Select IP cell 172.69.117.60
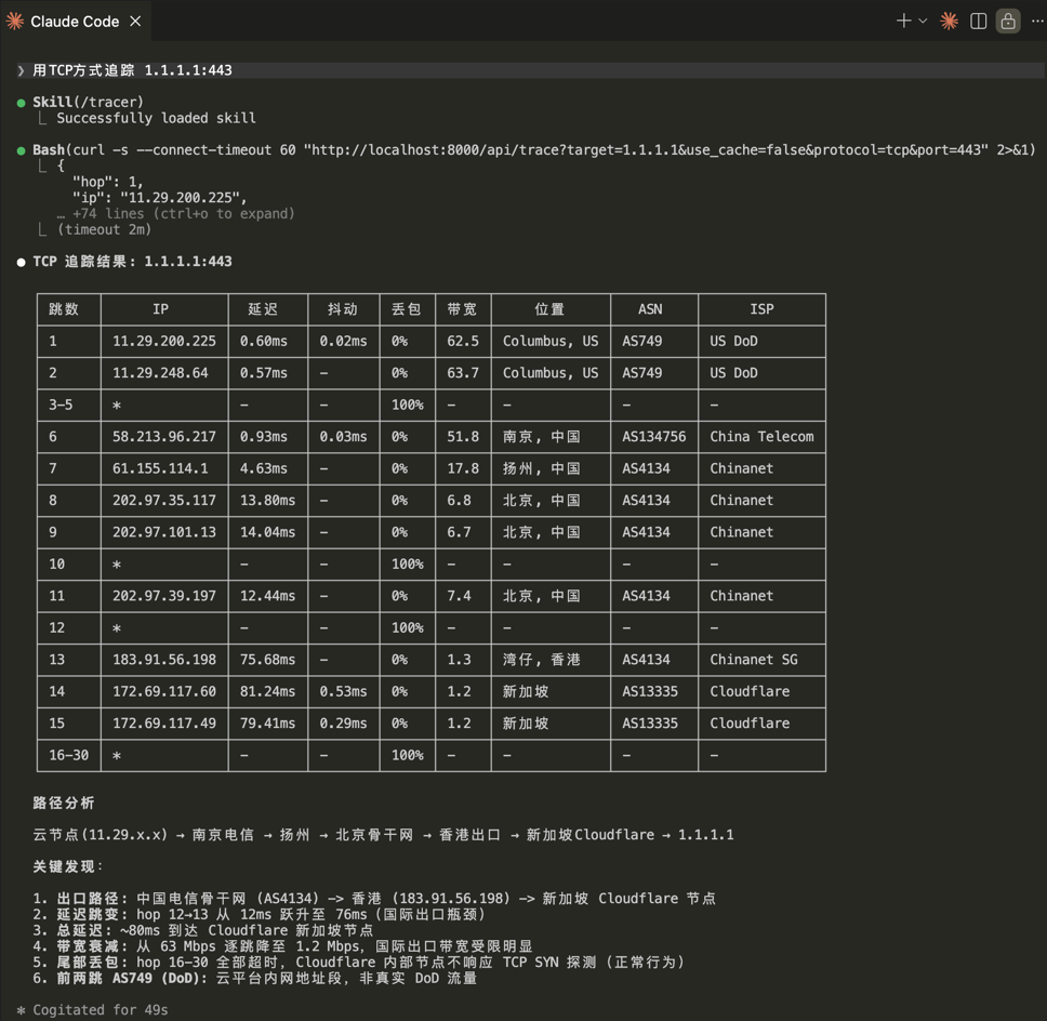 pyautogui.click(x=164, y=692)
